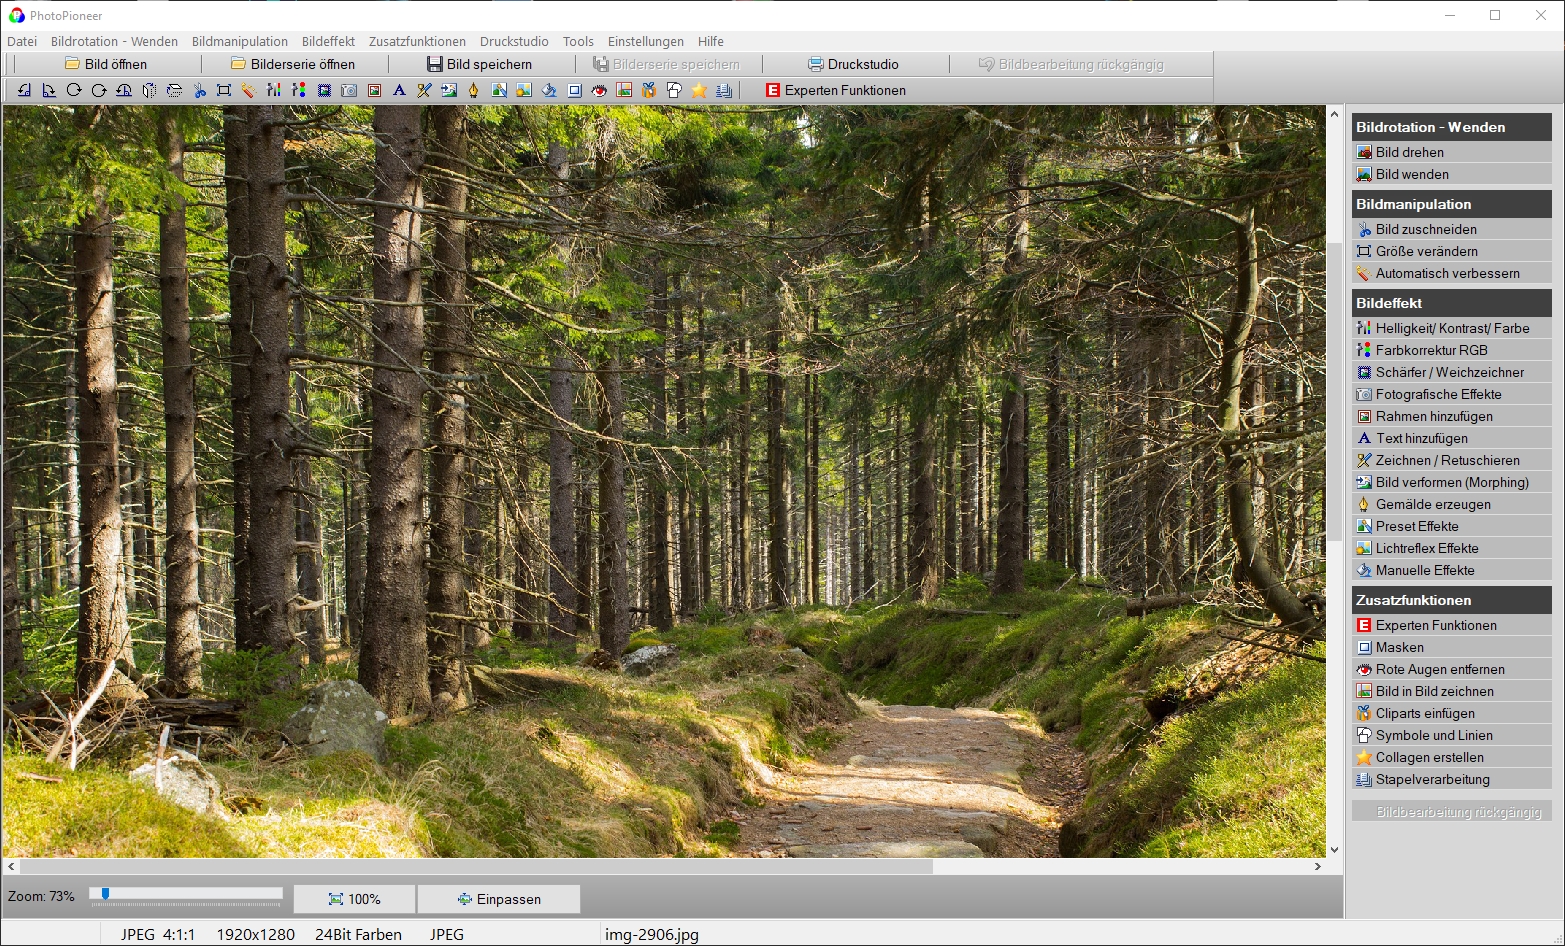Click the magic wand auto-enhance toolbar icon
1565x946 pixels.
tap(248, 90)
